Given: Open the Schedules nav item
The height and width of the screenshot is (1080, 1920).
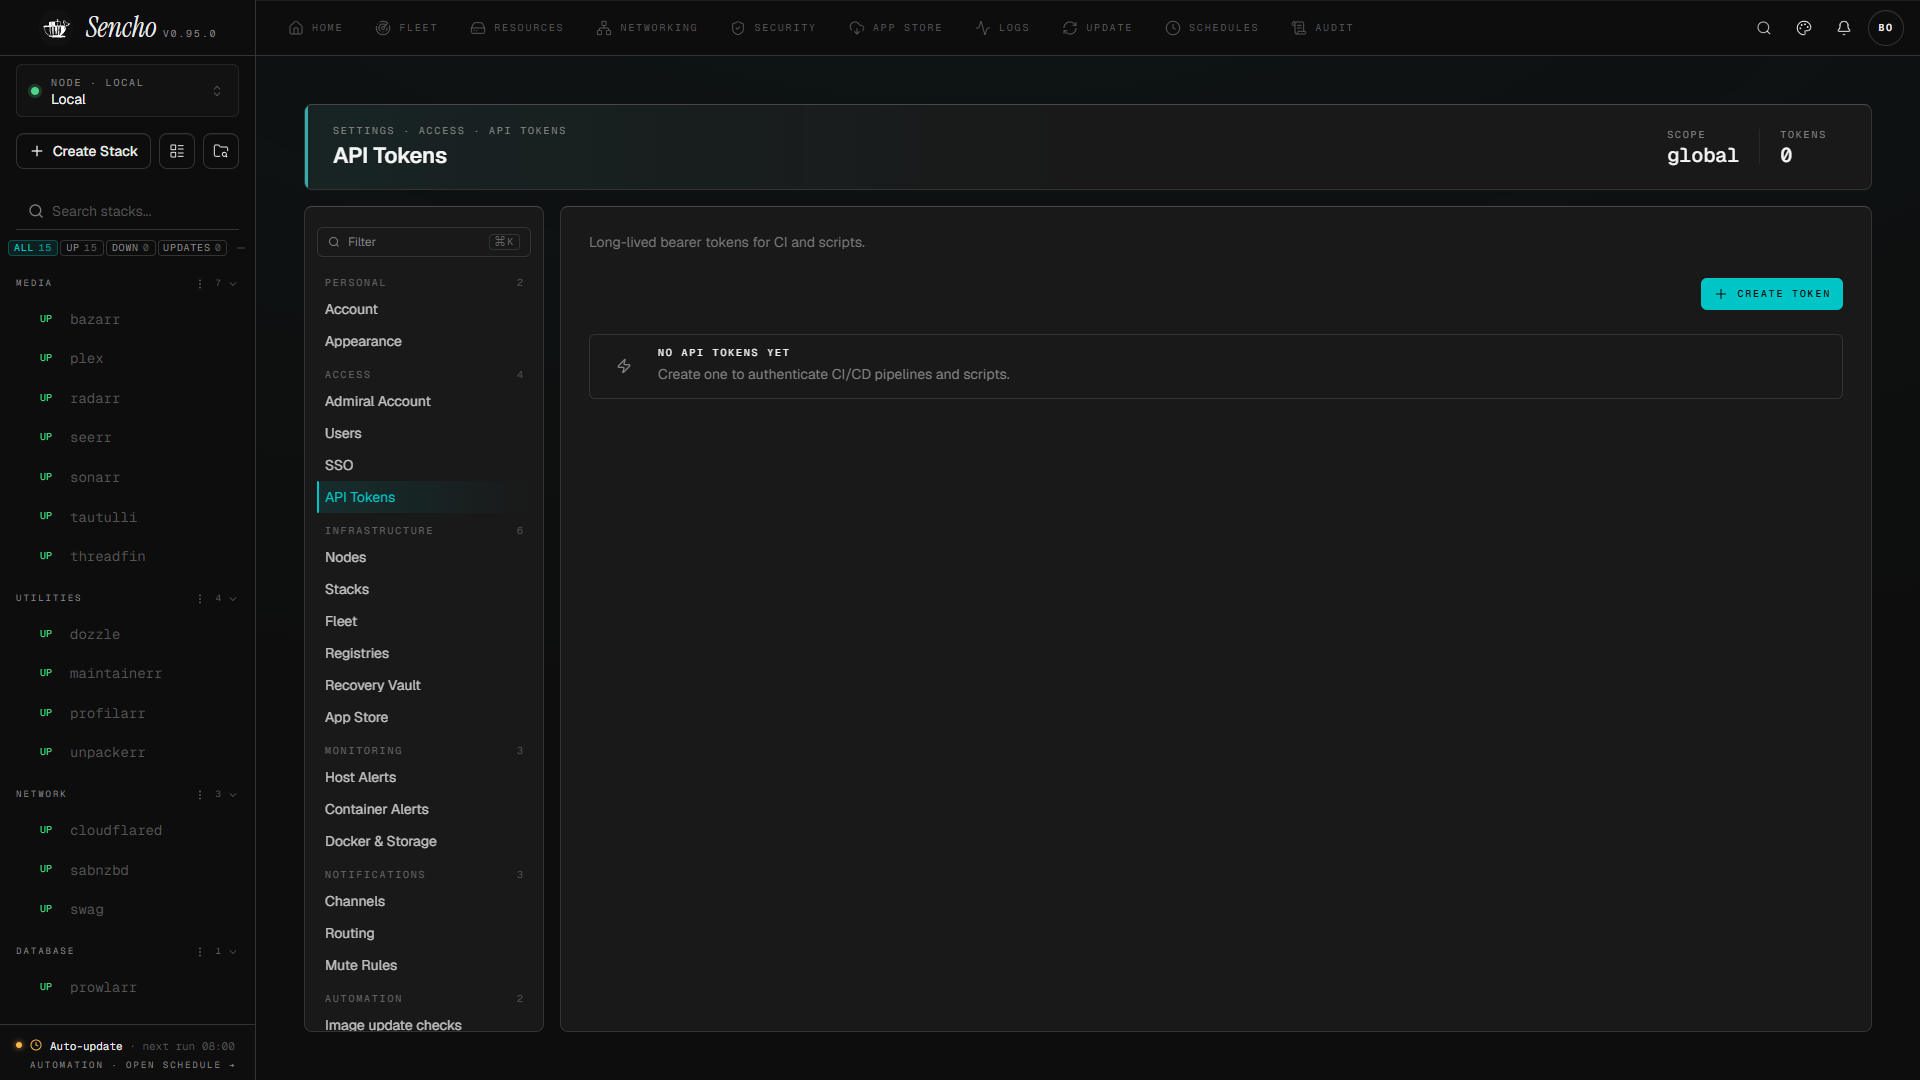Looking at the screenshot, I should tap(1211, 28).
